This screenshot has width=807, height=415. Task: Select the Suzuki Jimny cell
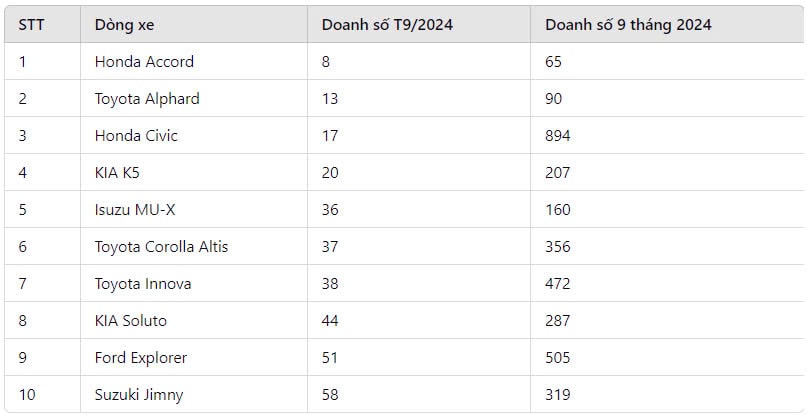pyautogui.click(x=194, y=394)
